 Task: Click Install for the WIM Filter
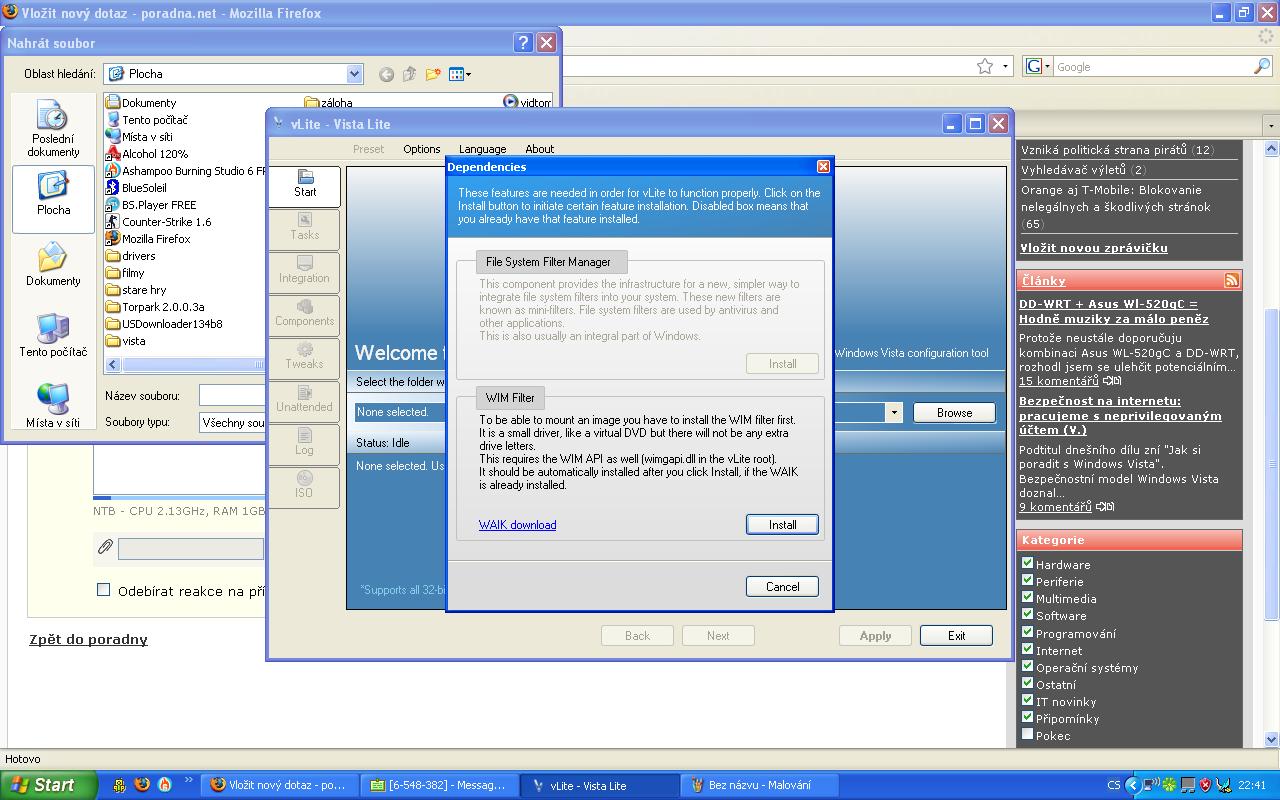pyautogui.click(x=782, y=524)
